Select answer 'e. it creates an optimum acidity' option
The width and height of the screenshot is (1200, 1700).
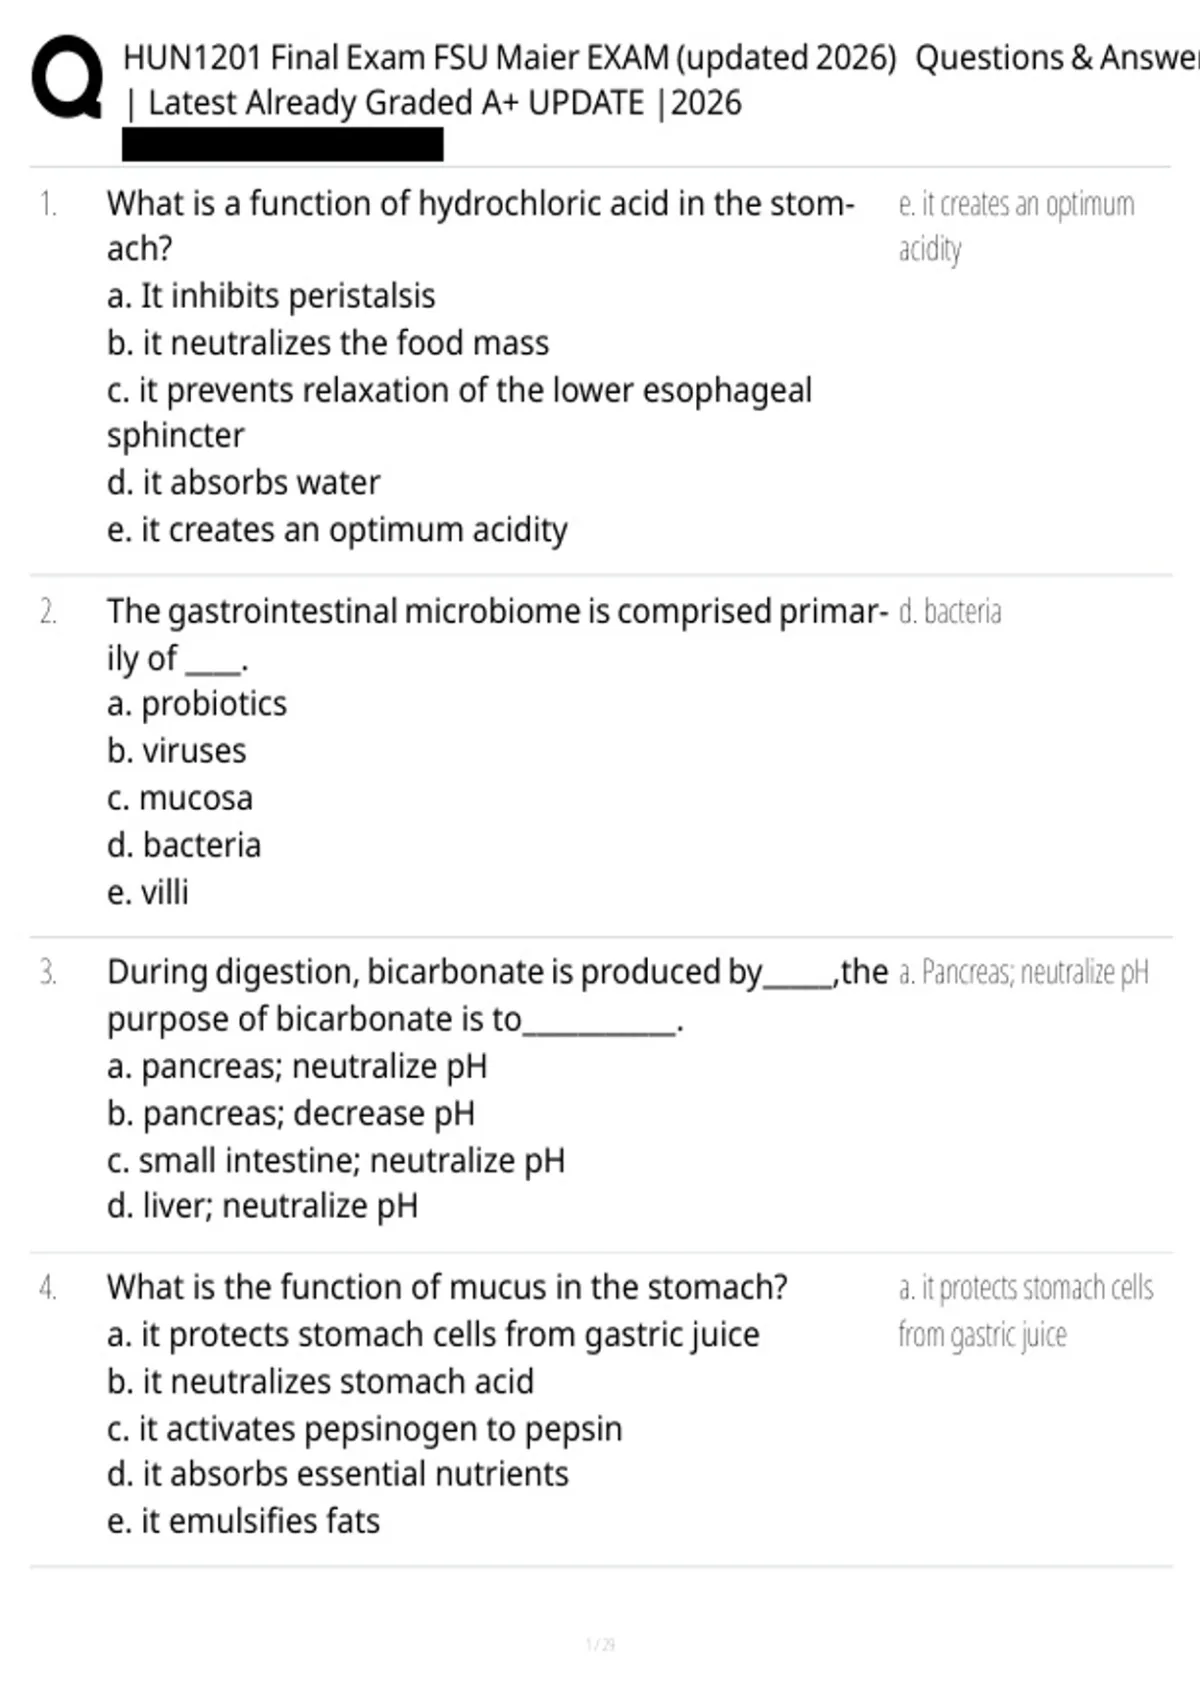[337, 530]
